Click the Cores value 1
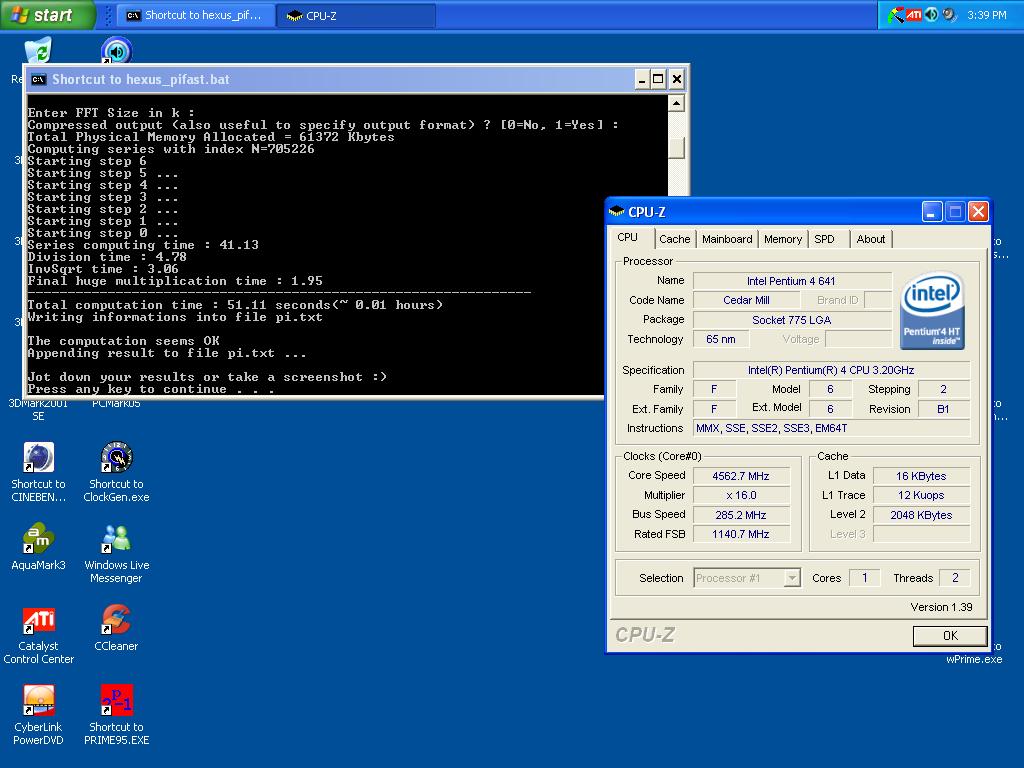 (865, 578)
